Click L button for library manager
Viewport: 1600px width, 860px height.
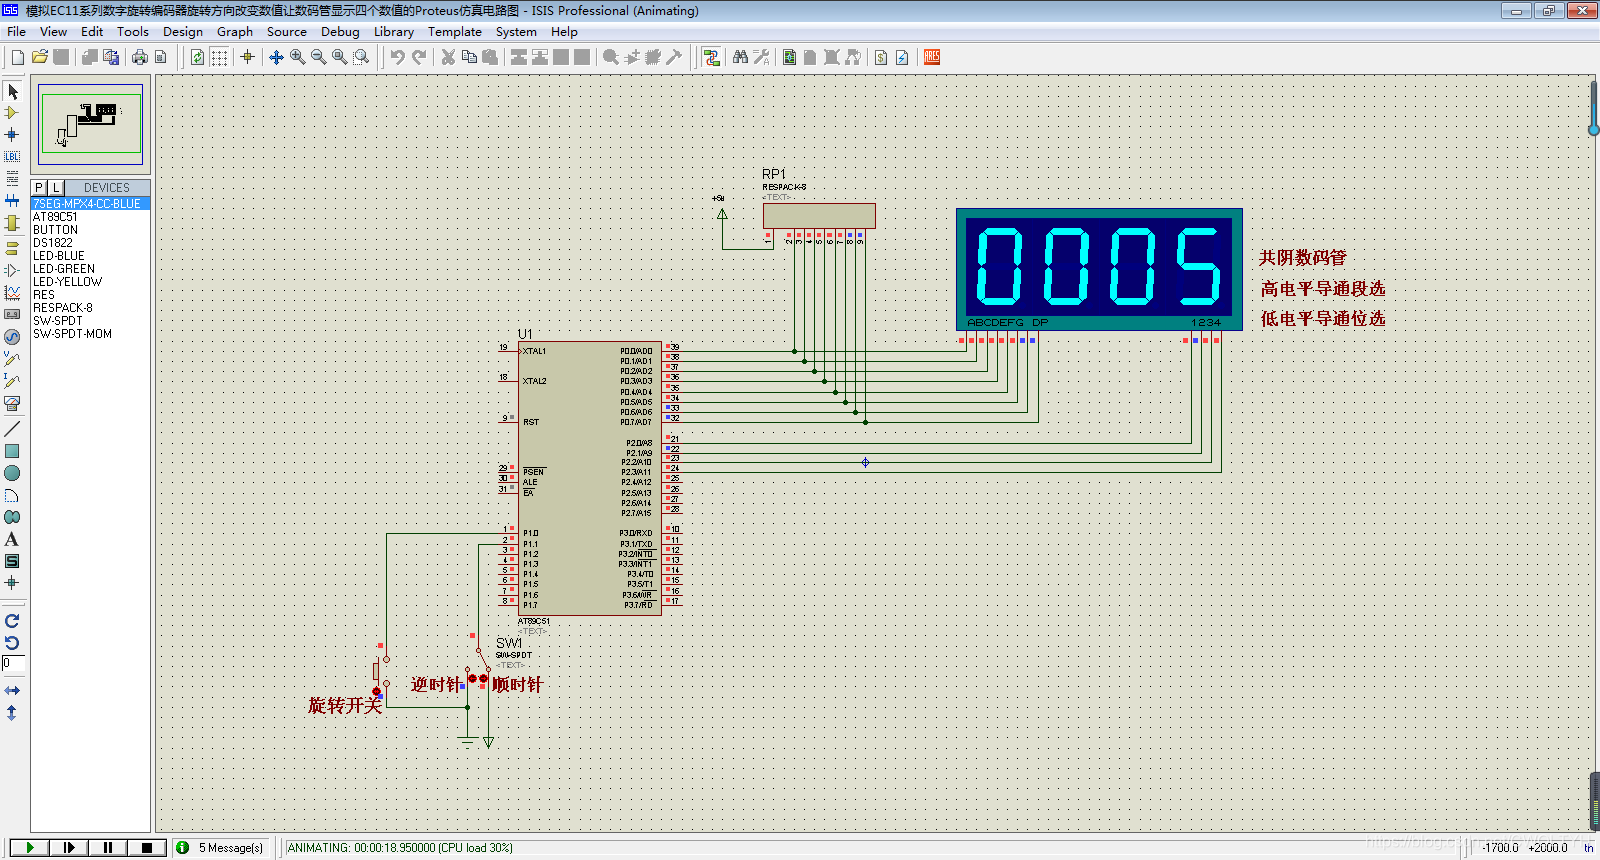click(x=56, y=188)
